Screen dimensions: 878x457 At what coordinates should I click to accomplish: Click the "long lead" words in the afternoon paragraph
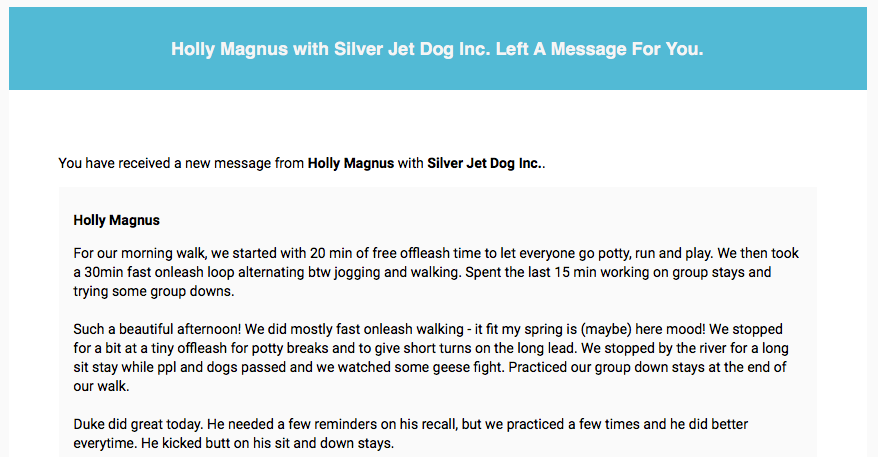coord(545,348)
